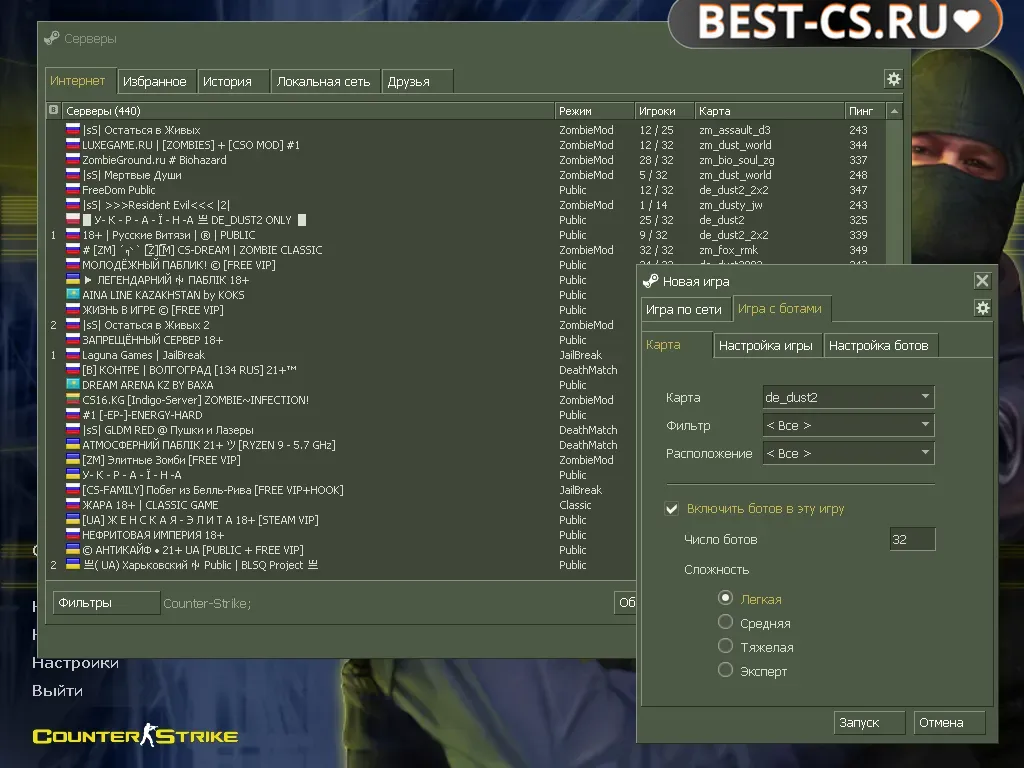This screenshot has width=1024, height=768.
Task: Select server © АНТИКАЙФ 21+ UA
Action: click(341, 550)
